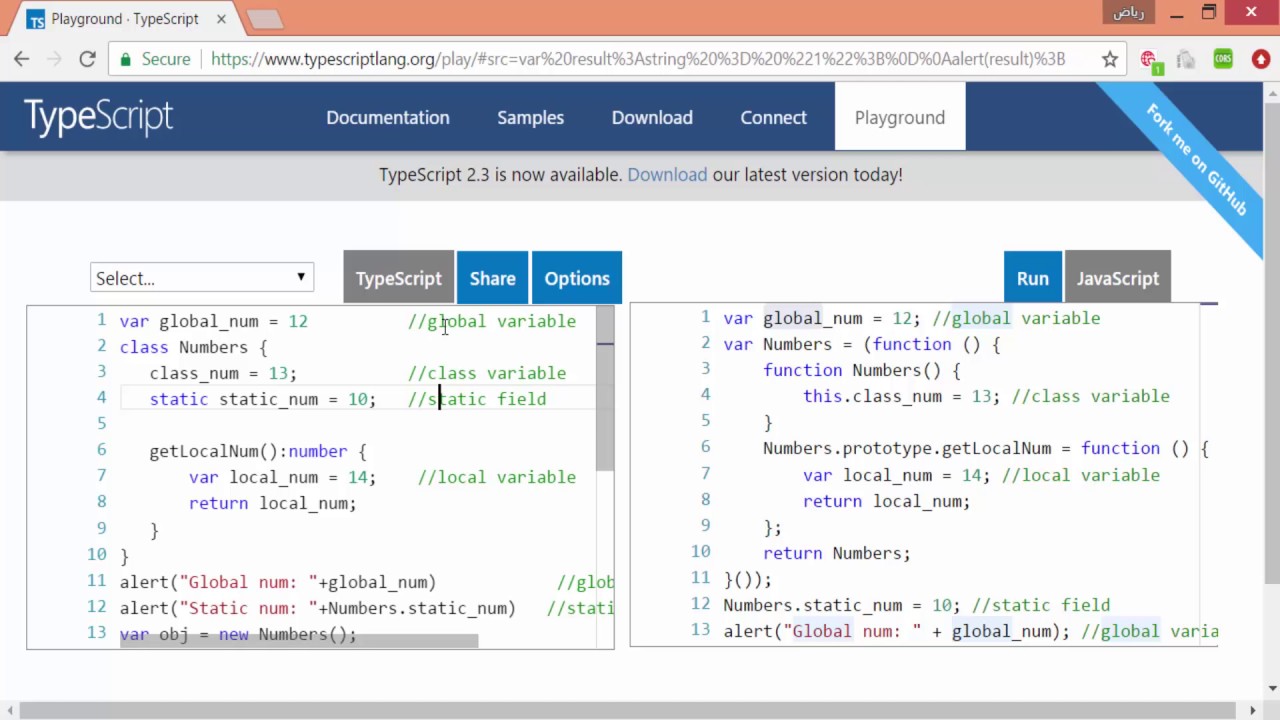Click 'var Numbers = (function () {' in JavaScript output
1280x720 pixels.
coord(862,344)
